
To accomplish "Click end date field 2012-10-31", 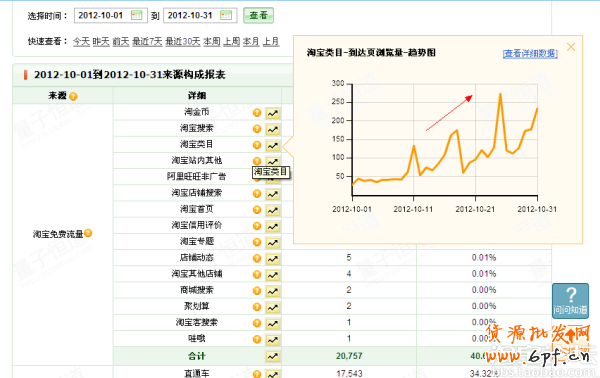I will [x=200, y=15].
